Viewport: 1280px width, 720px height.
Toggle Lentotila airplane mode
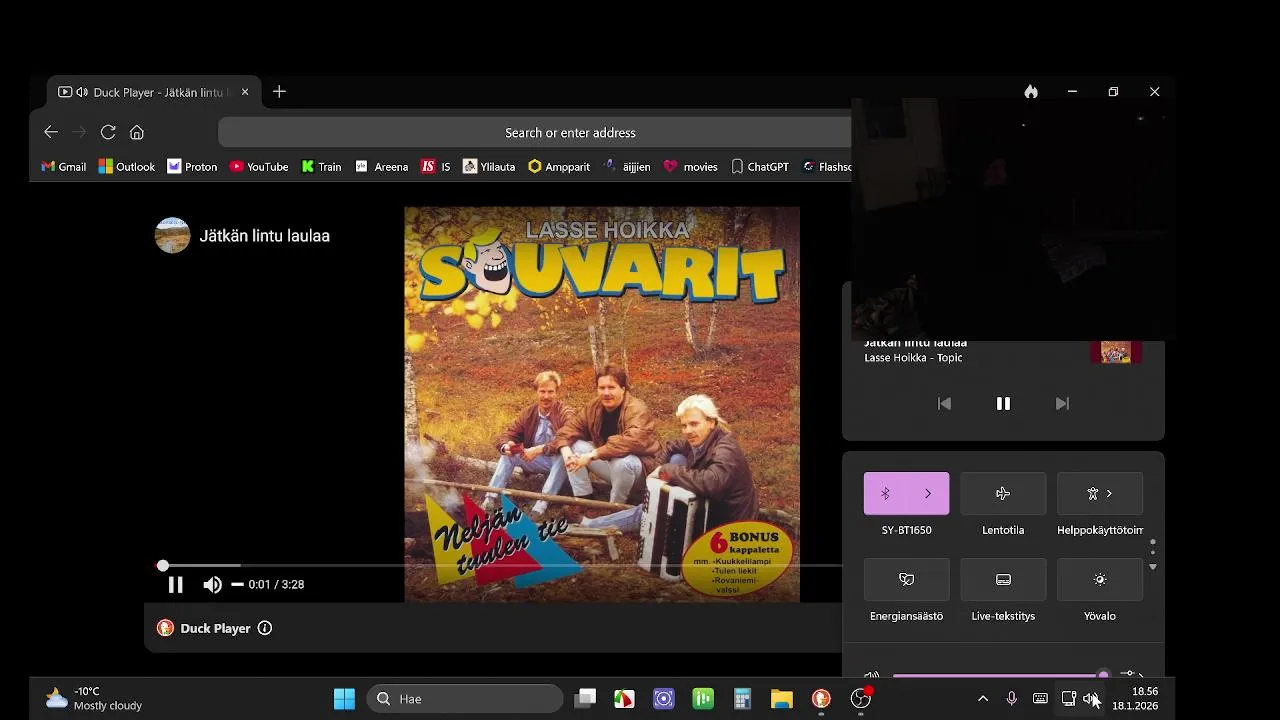tap(1003, 493)
